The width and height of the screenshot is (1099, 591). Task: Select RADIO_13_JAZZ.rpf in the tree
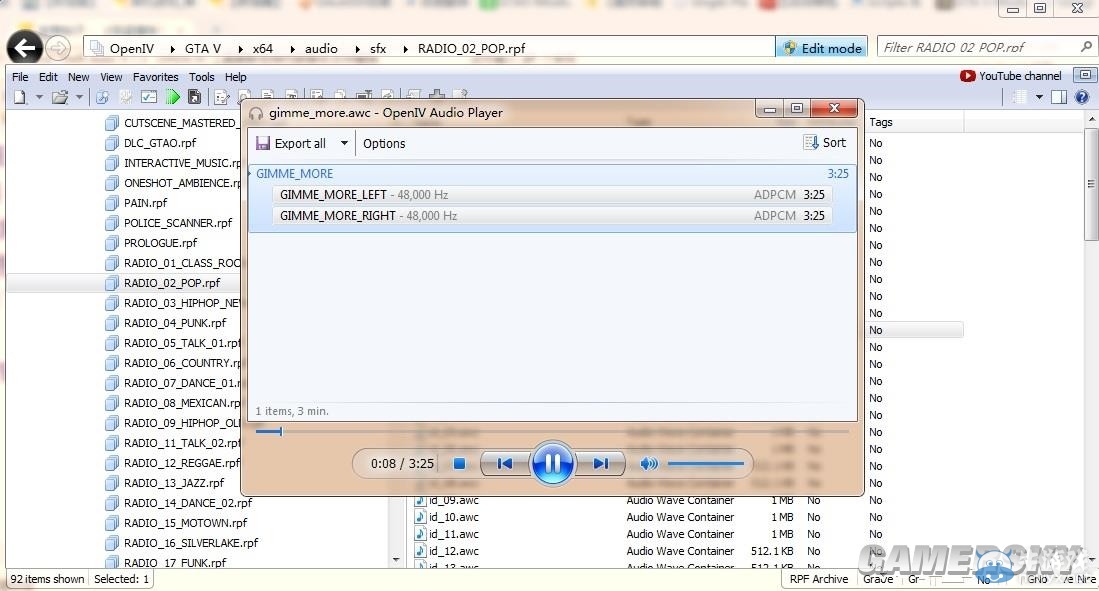[x=174, y=483]
